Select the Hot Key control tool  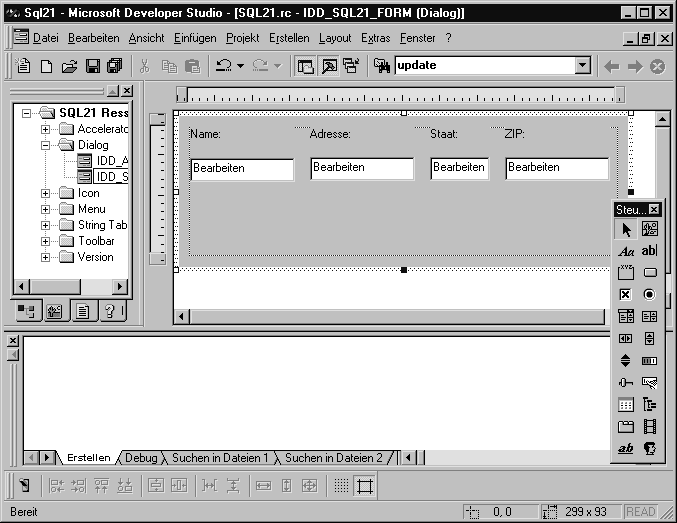pyautogui.click(x=649, y=383)
